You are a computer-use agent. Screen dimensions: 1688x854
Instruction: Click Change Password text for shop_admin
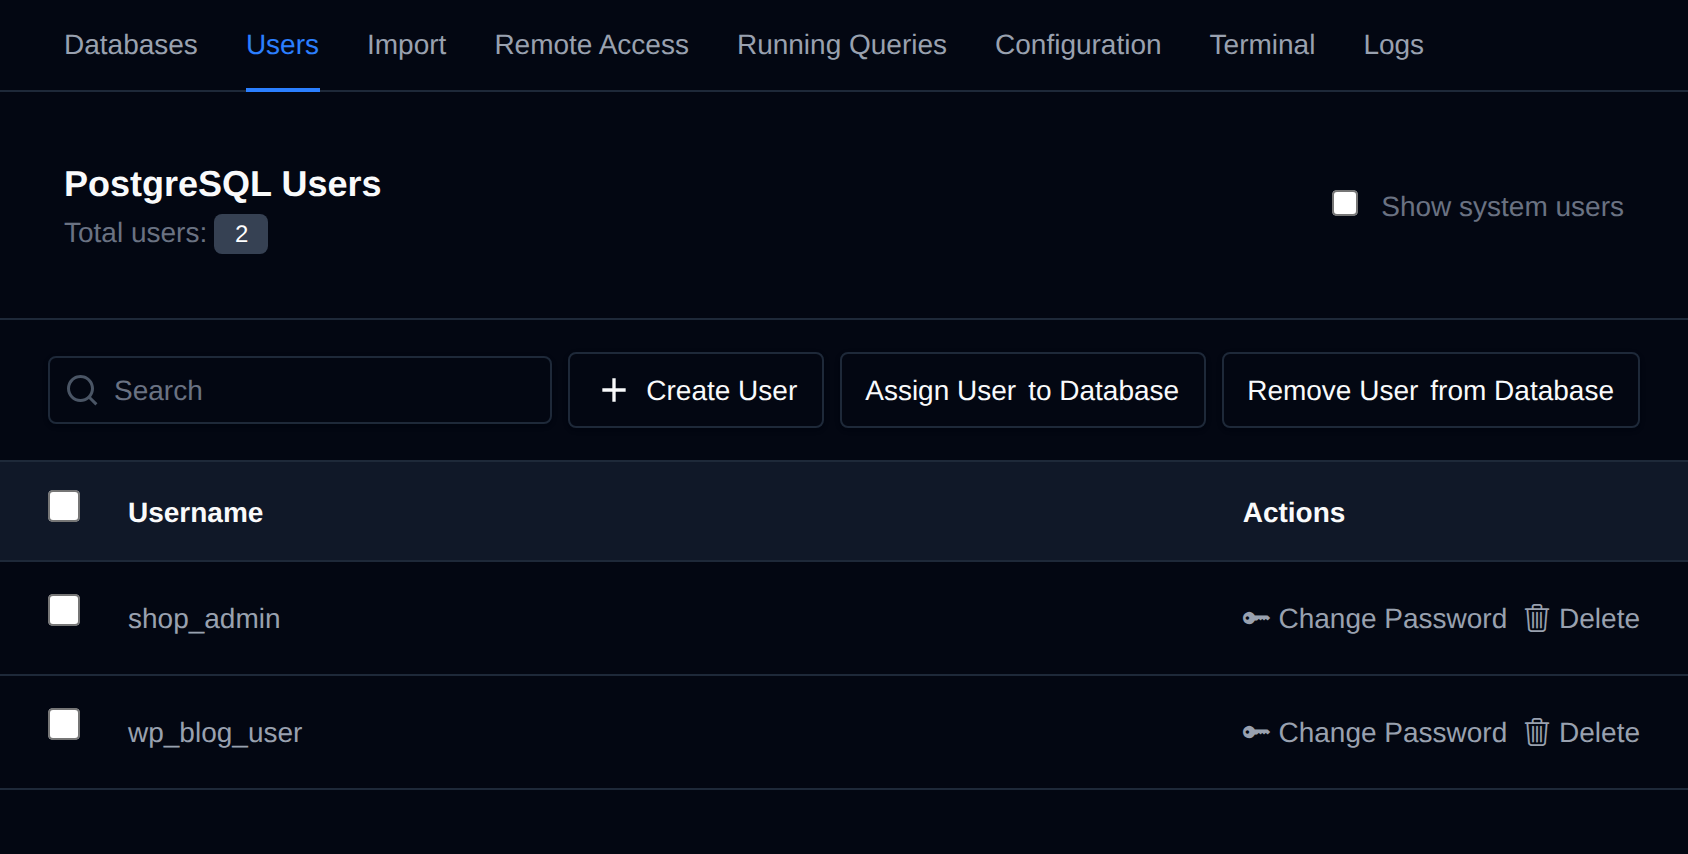(1392, 618)
